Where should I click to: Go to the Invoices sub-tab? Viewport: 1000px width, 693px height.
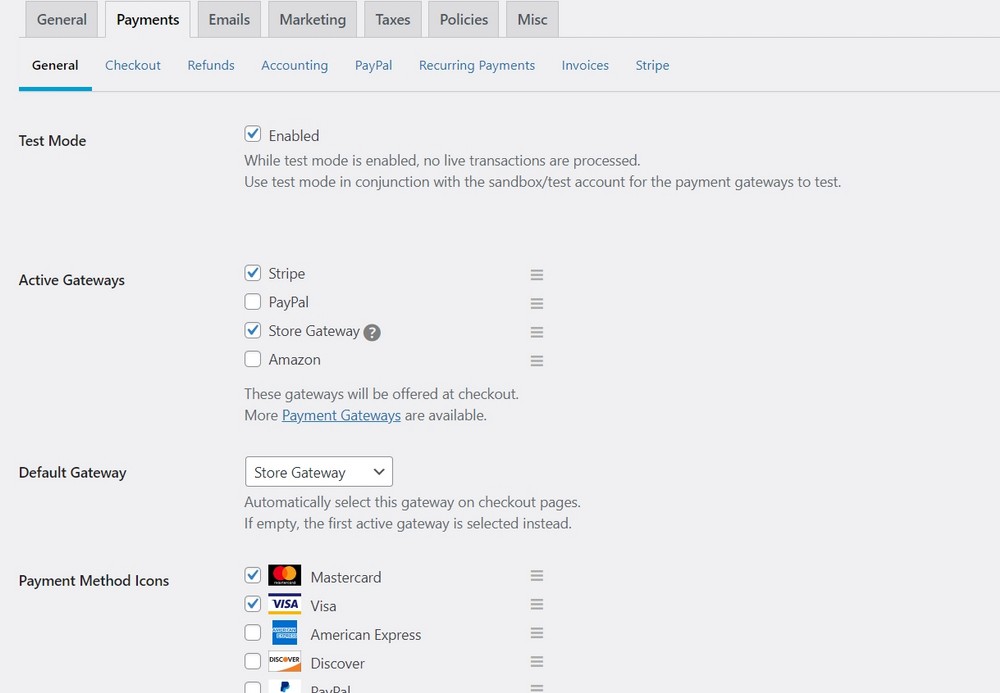pos(585,65)
